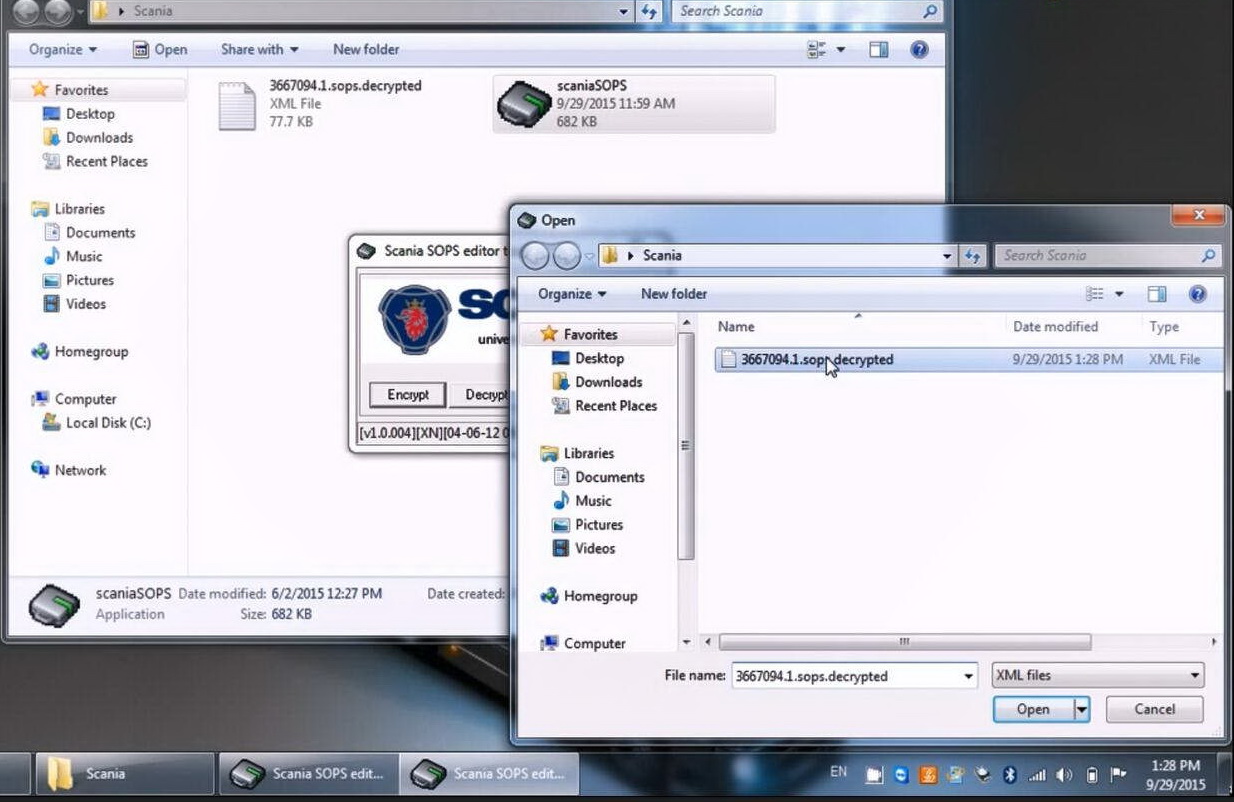Switch to the second Scania SOPS editor taskbar button
The height and width of the screenshot is (802, 1234).
(490, 774)
